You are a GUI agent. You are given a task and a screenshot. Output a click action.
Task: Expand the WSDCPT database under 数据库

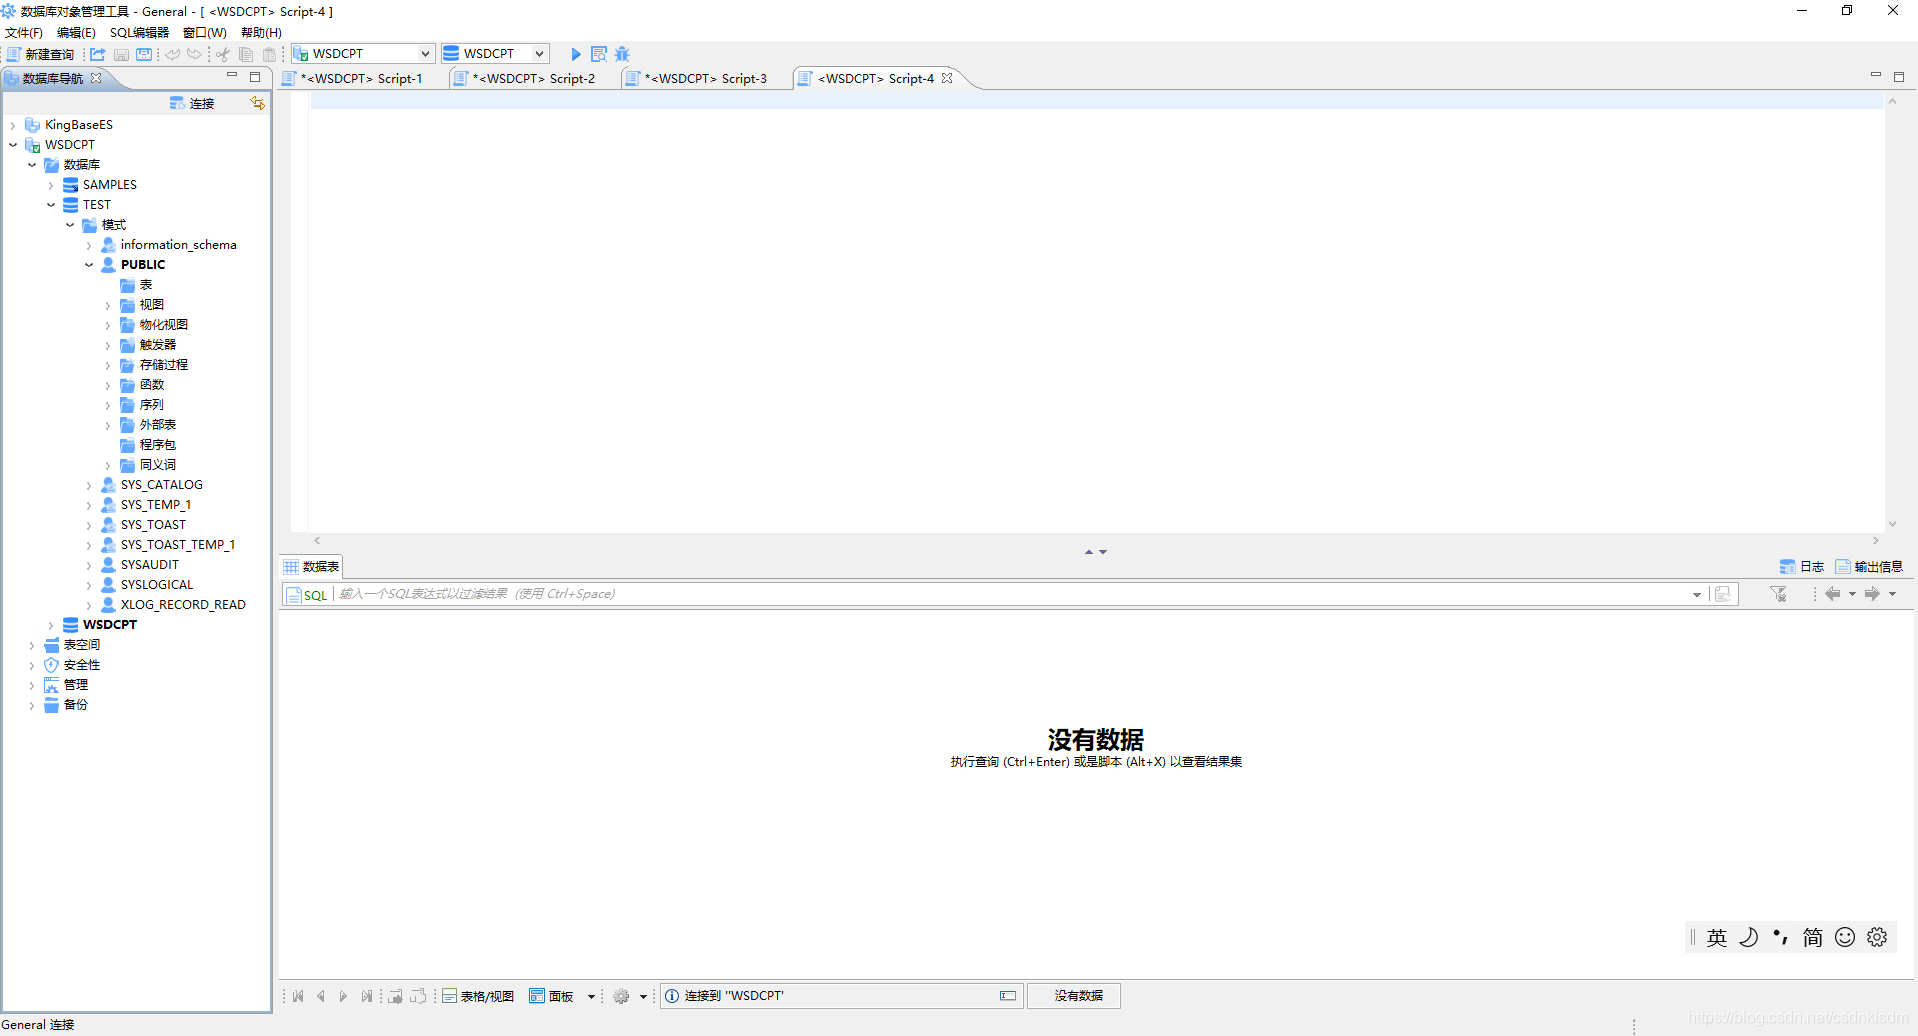(51, 625)
